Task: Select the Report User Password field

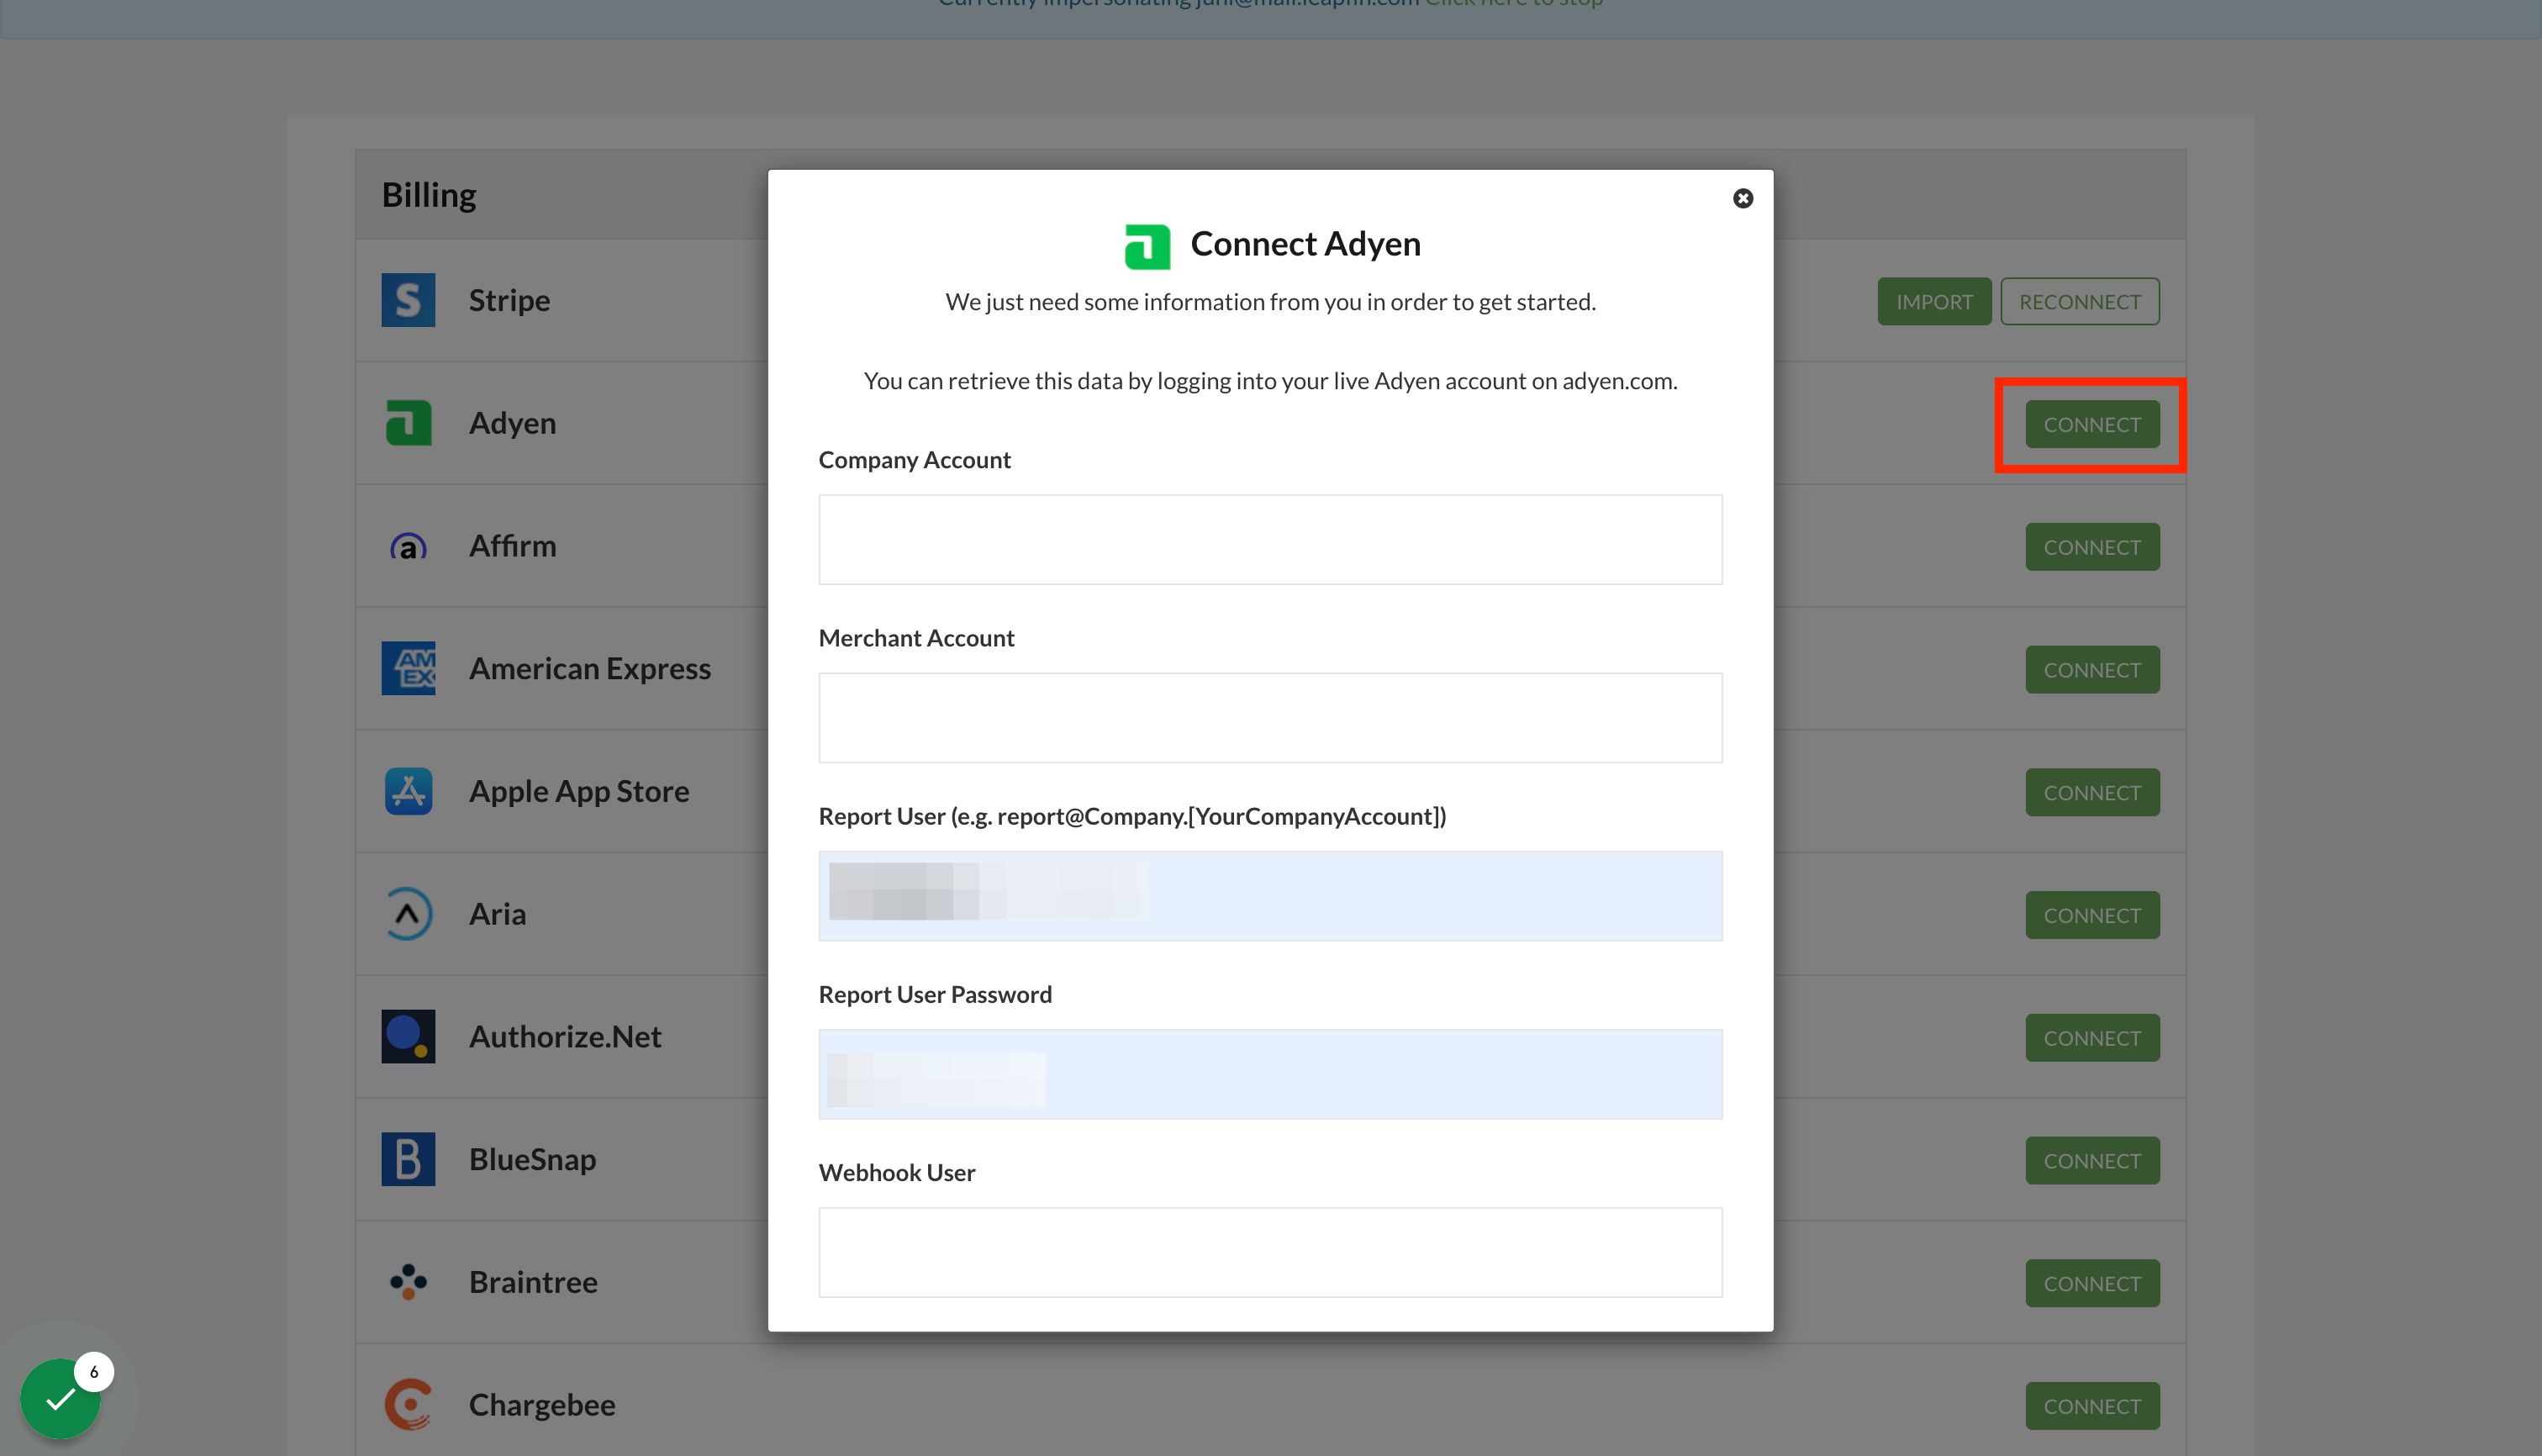Action: (1270, 1074)
